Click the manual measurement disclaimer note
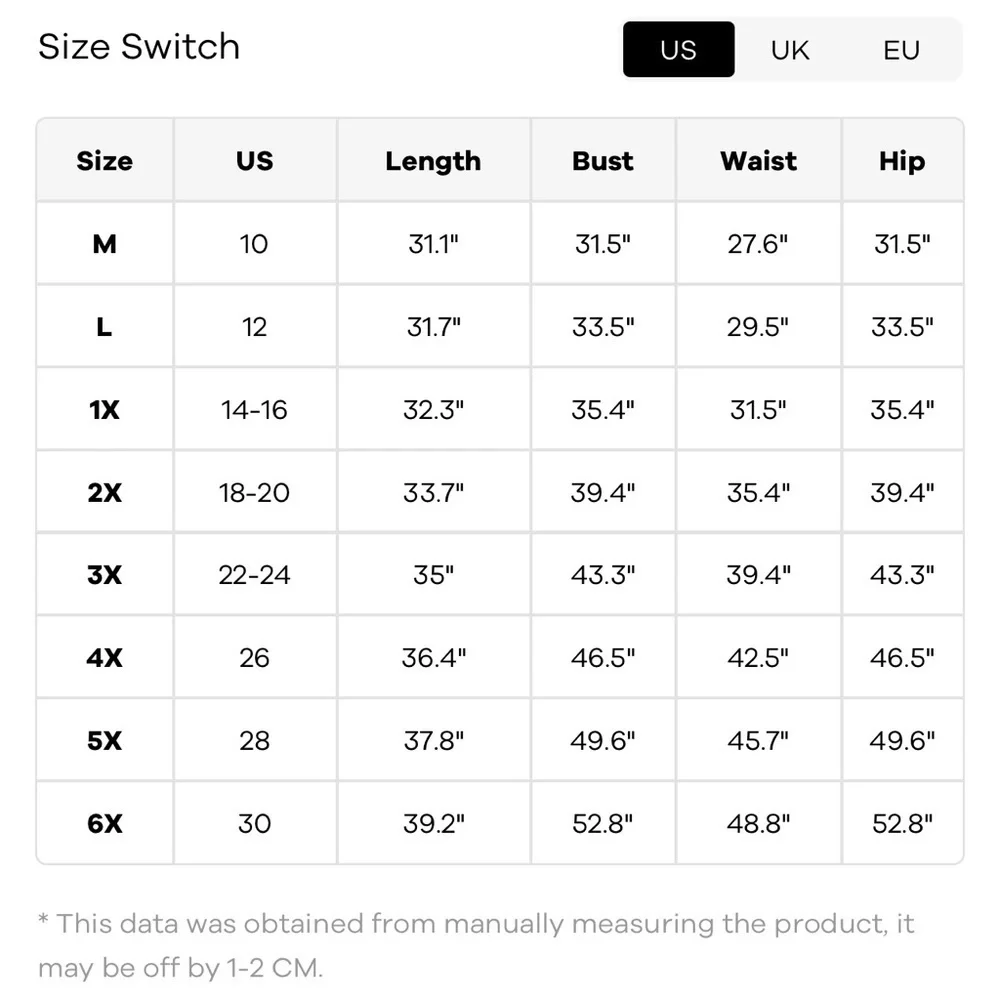The height and width of the screenshot is (1000, 1000). pos(476,945)
